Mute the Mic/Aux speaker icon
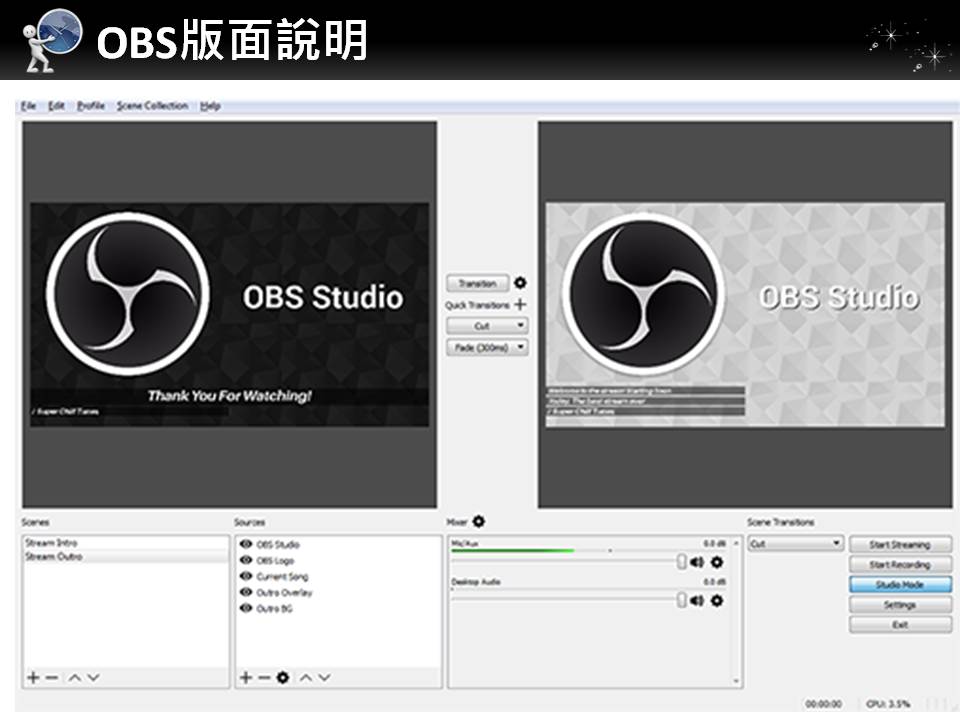Screen dimensions: 960x720 [697, 561]
